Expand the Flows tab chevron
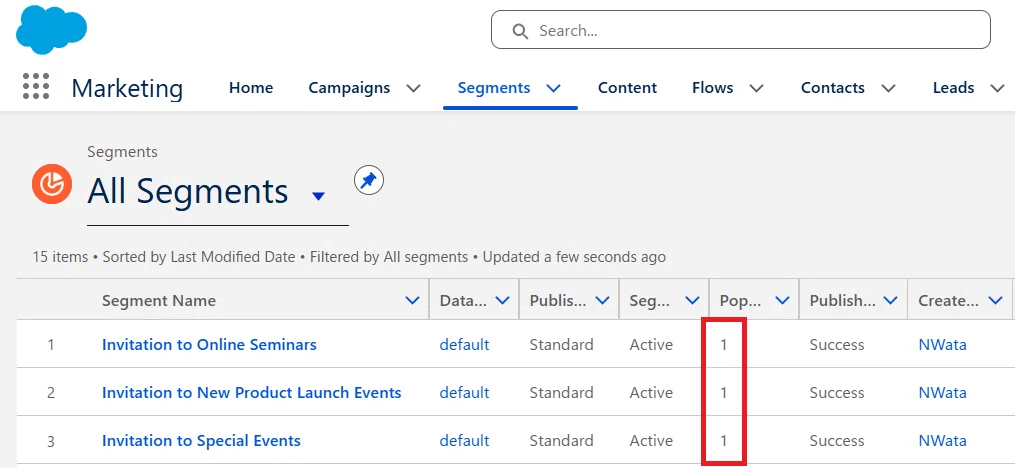The width and height of the screenshot is (1015, 468). (756, 88)
